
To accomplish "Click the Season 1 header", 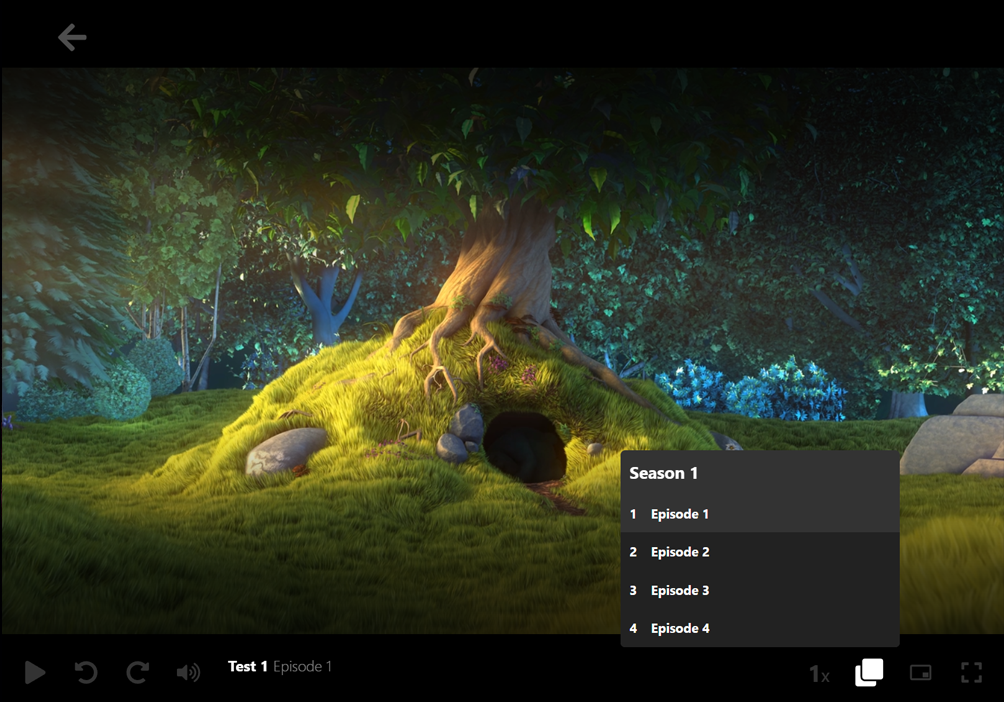I will pyautogui.click(x=664, y=473).
